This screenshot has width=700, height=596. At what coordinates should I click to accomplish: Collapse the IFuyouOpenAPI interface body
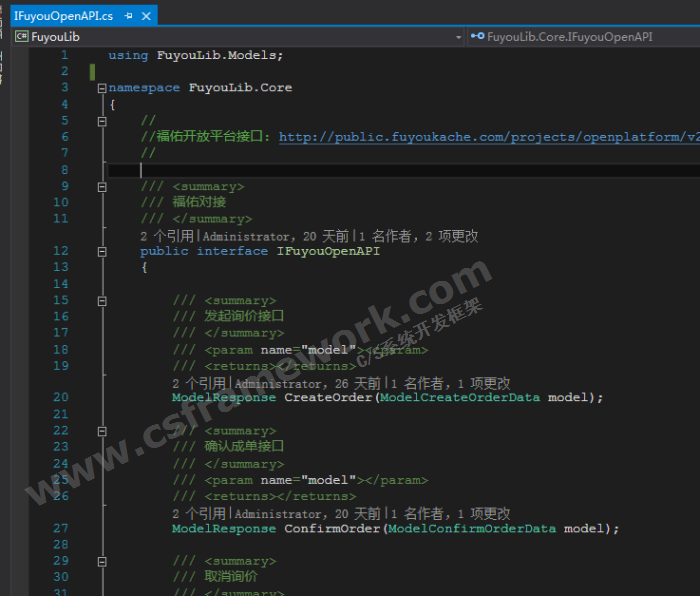click(x=101, y=252)
